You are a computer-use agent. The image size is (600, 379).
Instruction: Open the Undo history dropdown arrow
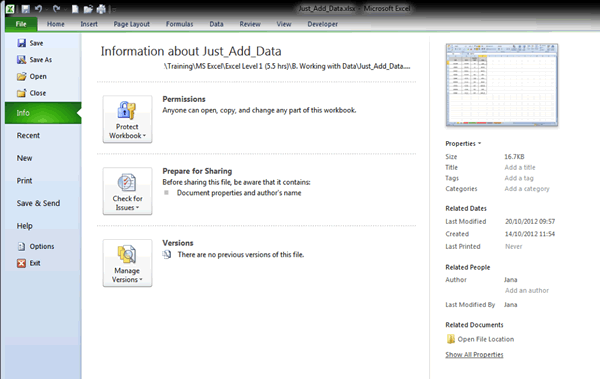[46, 9]
